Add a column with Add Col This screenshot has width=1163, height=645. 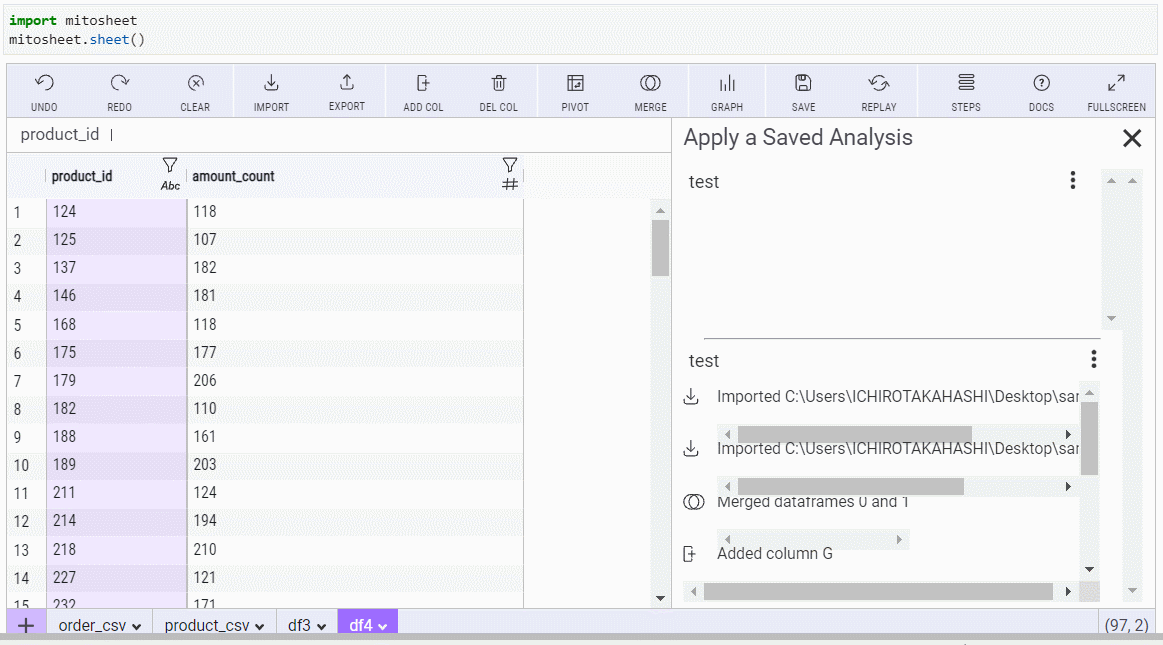[x=423, y=84]
